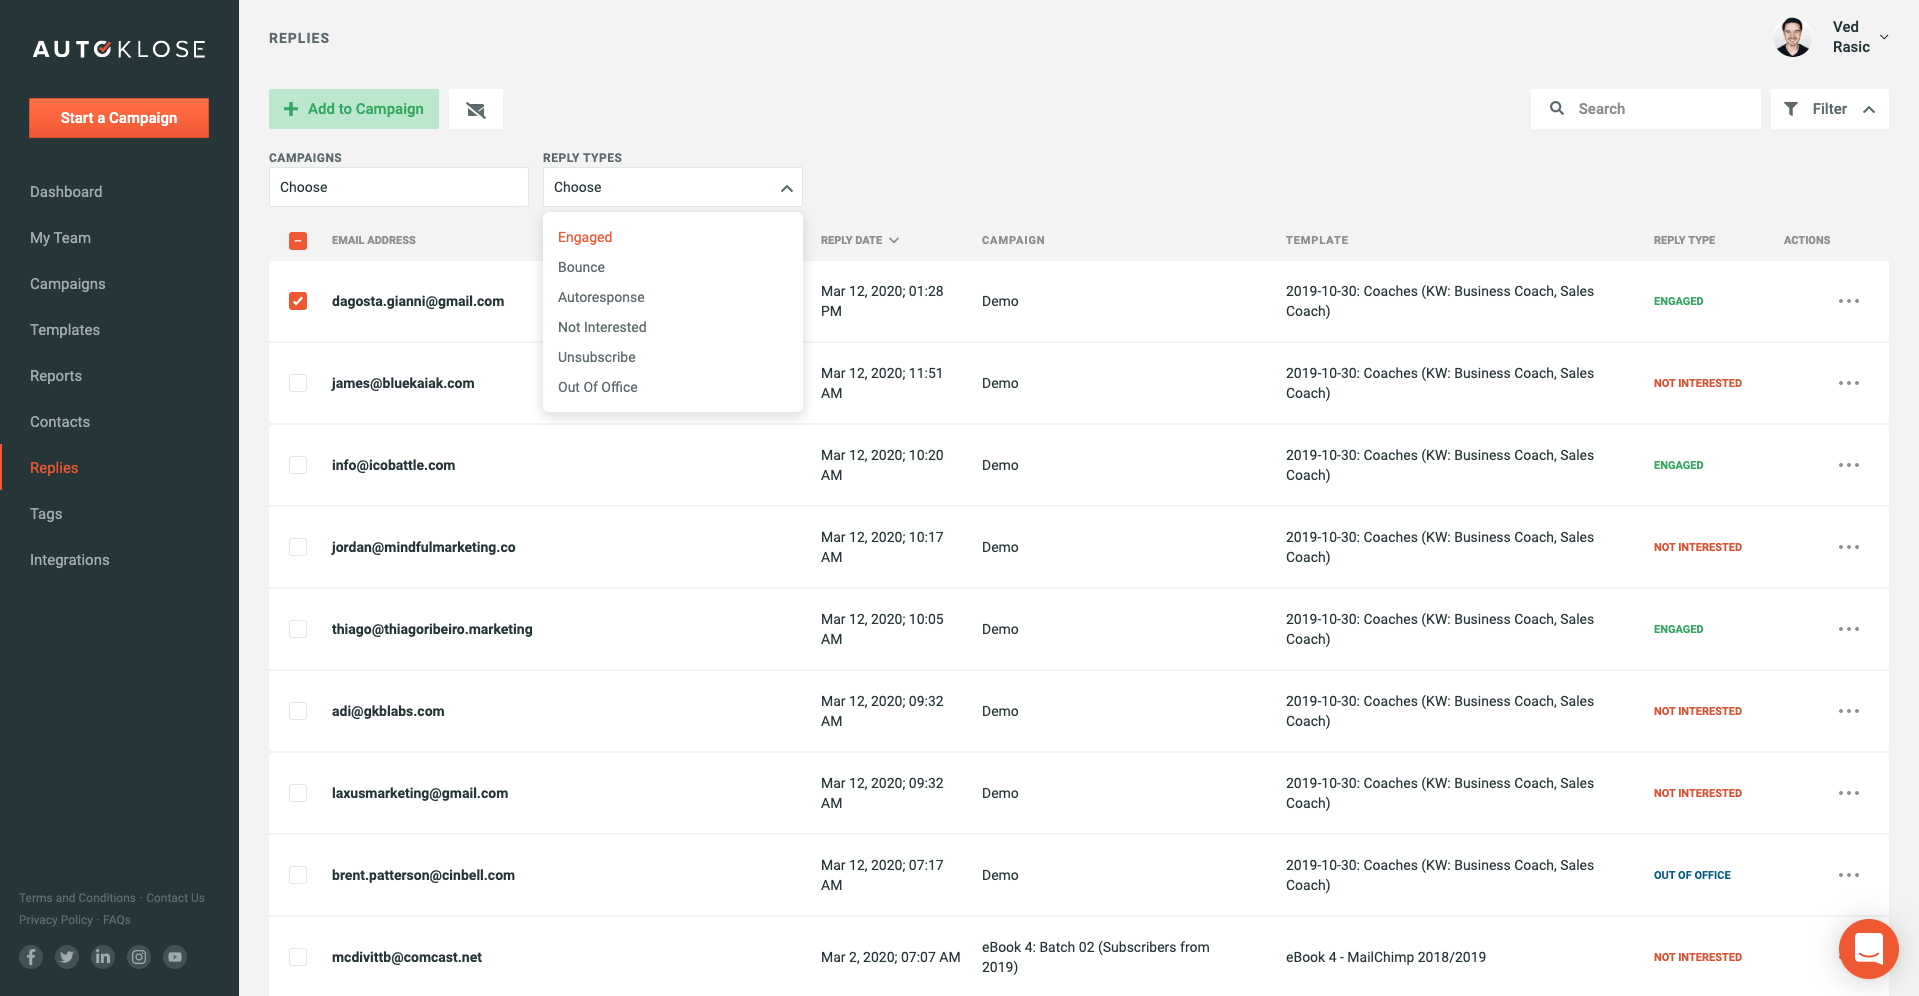The height and width of the screenshot is (996, 1919).
Task: Open Privacy Policy link
Action: click(56, 920)
